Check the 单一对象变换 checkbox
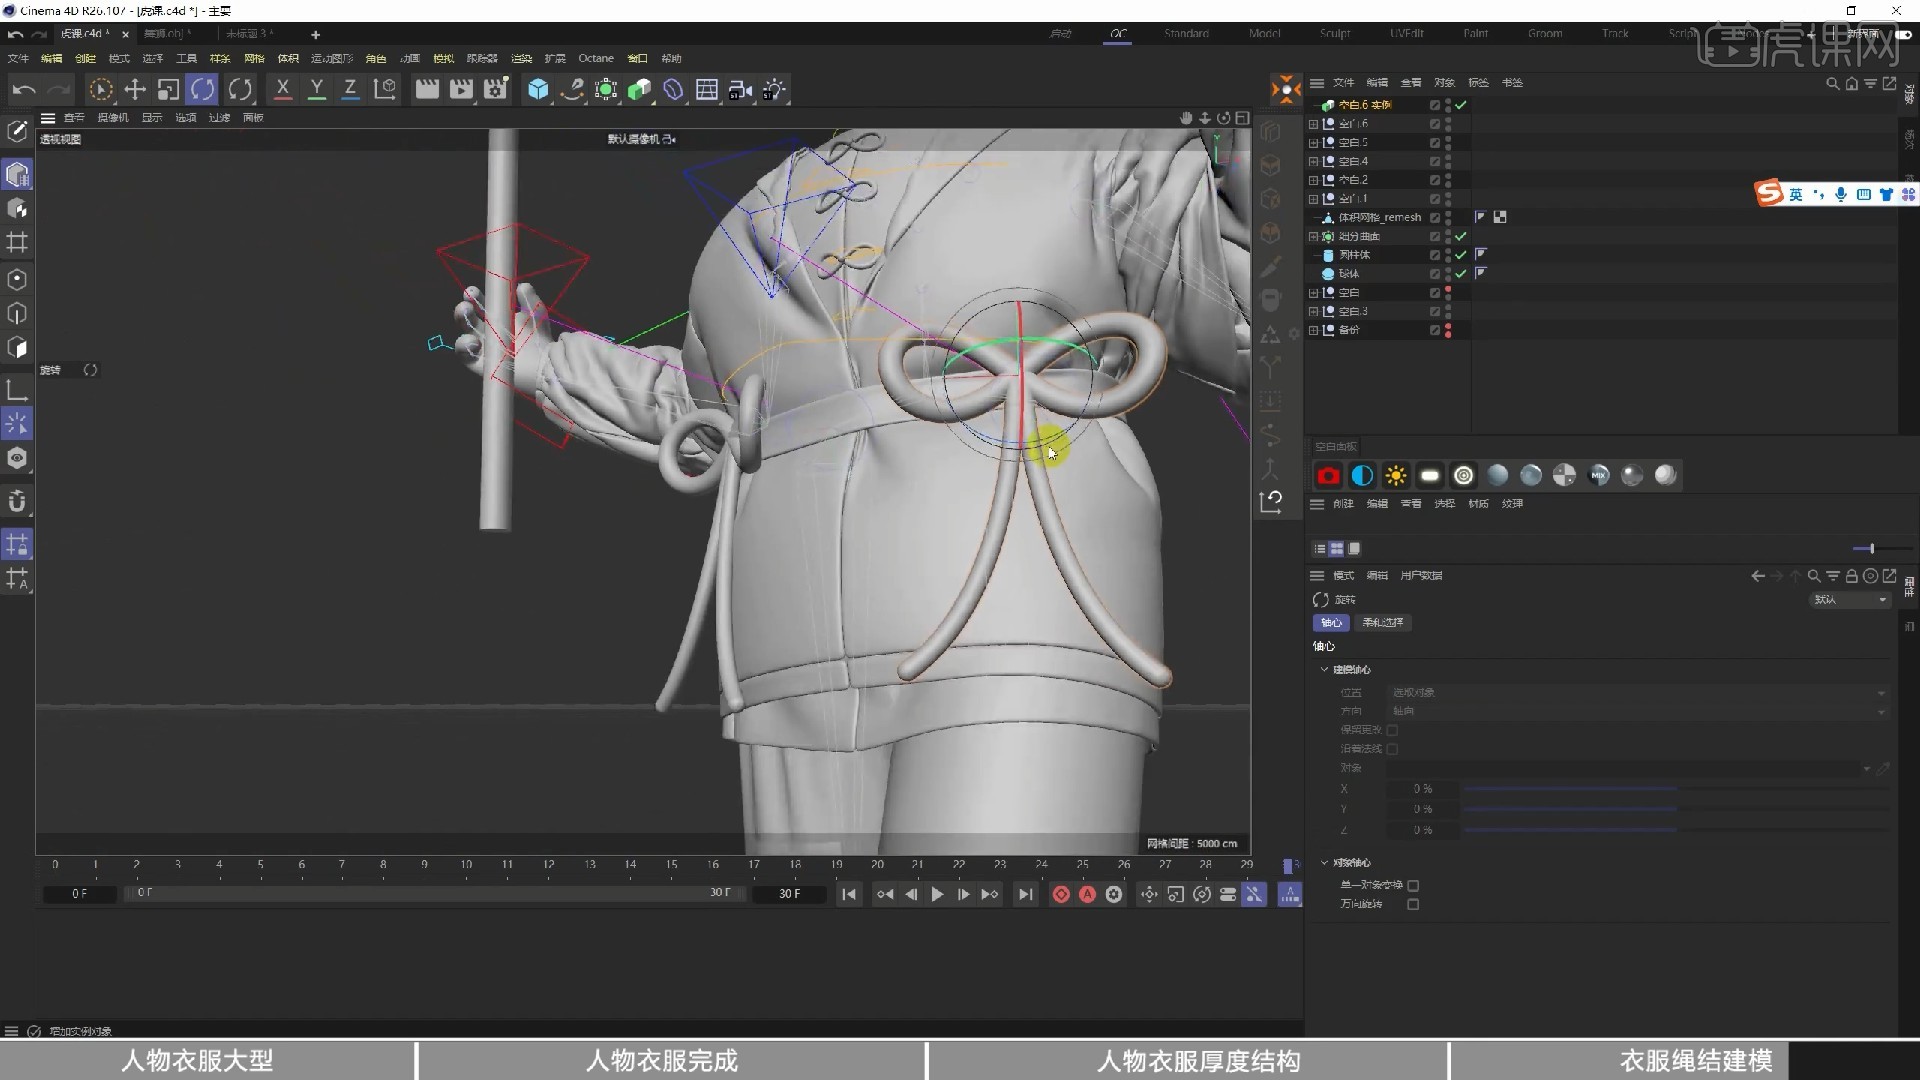1920x1080 pixels. coord(1413,886)
